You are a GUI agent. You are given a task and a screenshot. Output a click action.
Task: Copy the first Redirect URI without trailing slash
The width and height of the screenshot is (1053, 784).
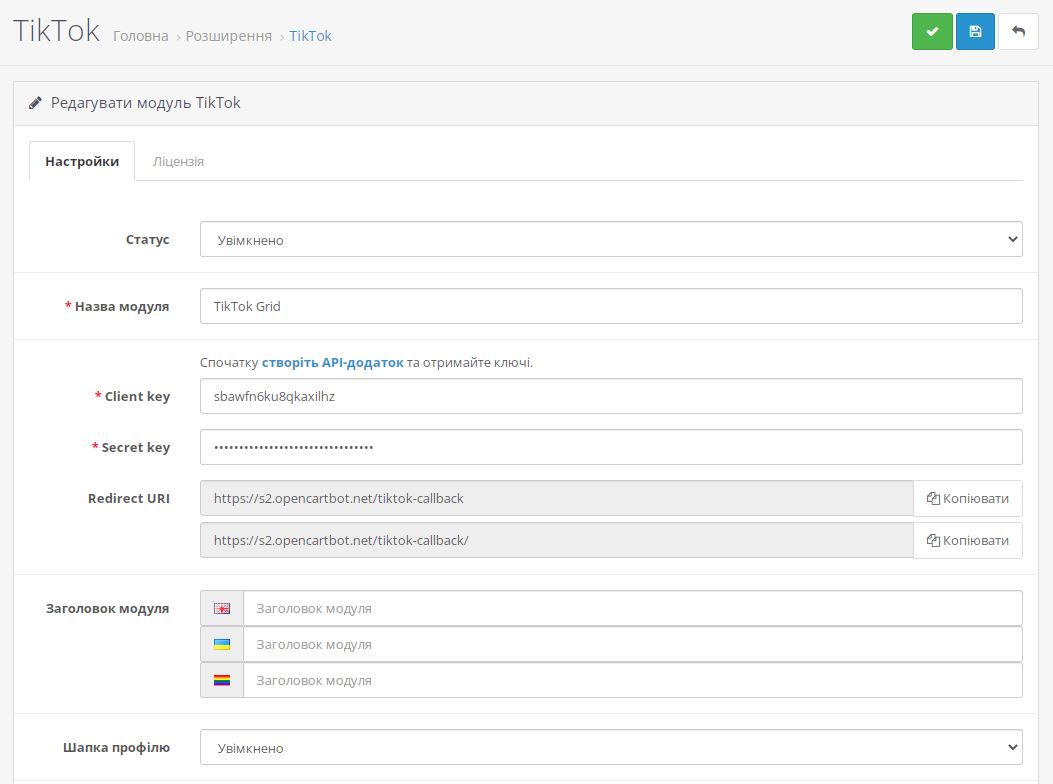pyautogui.click(x=968, y=498)
